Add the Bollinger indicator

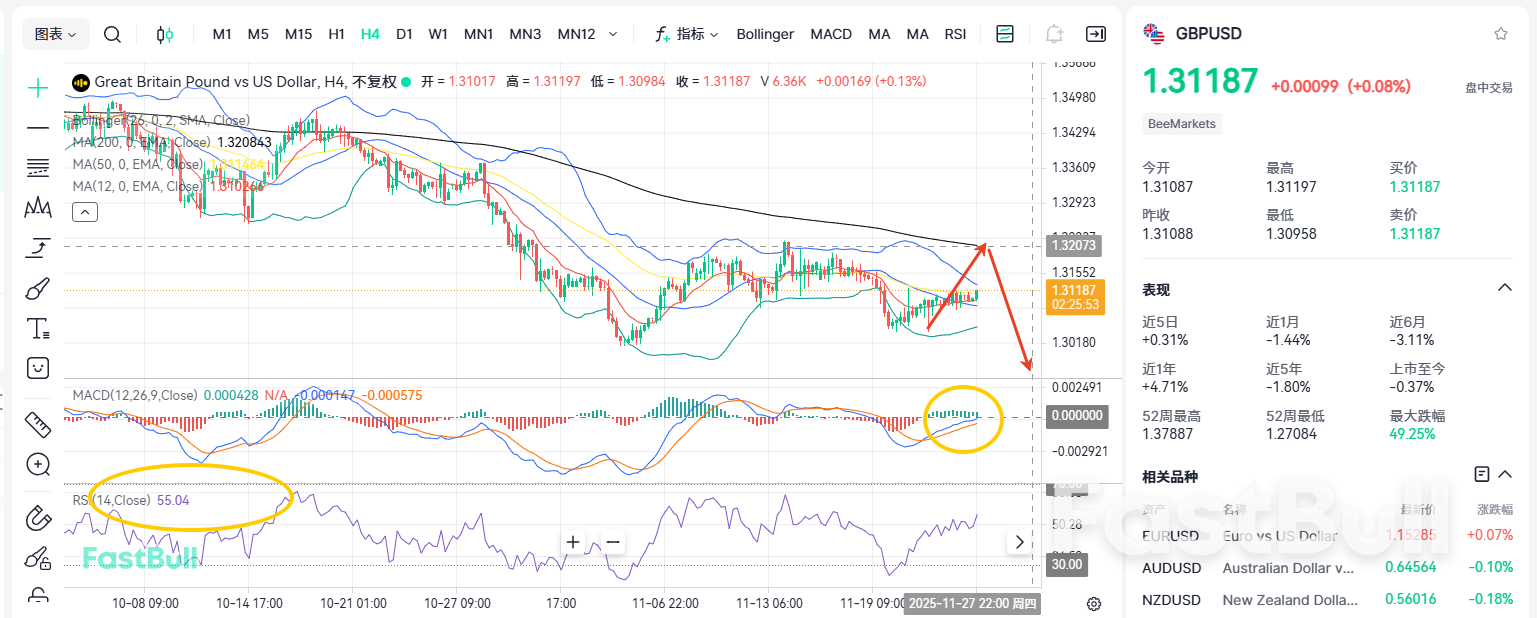click(765, 33)
